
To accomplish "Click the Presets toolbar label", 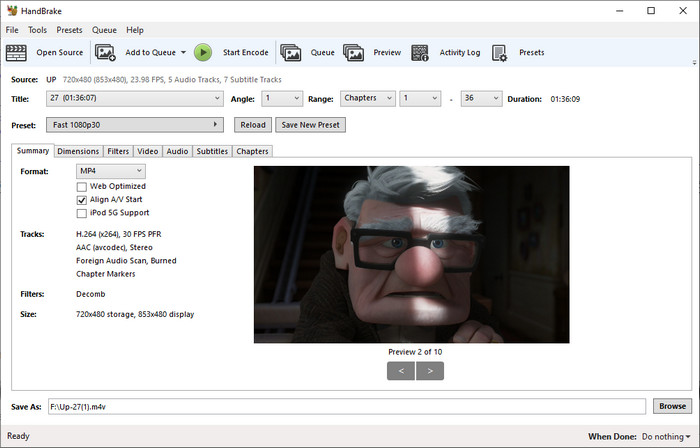I will [x=532, y=53].
